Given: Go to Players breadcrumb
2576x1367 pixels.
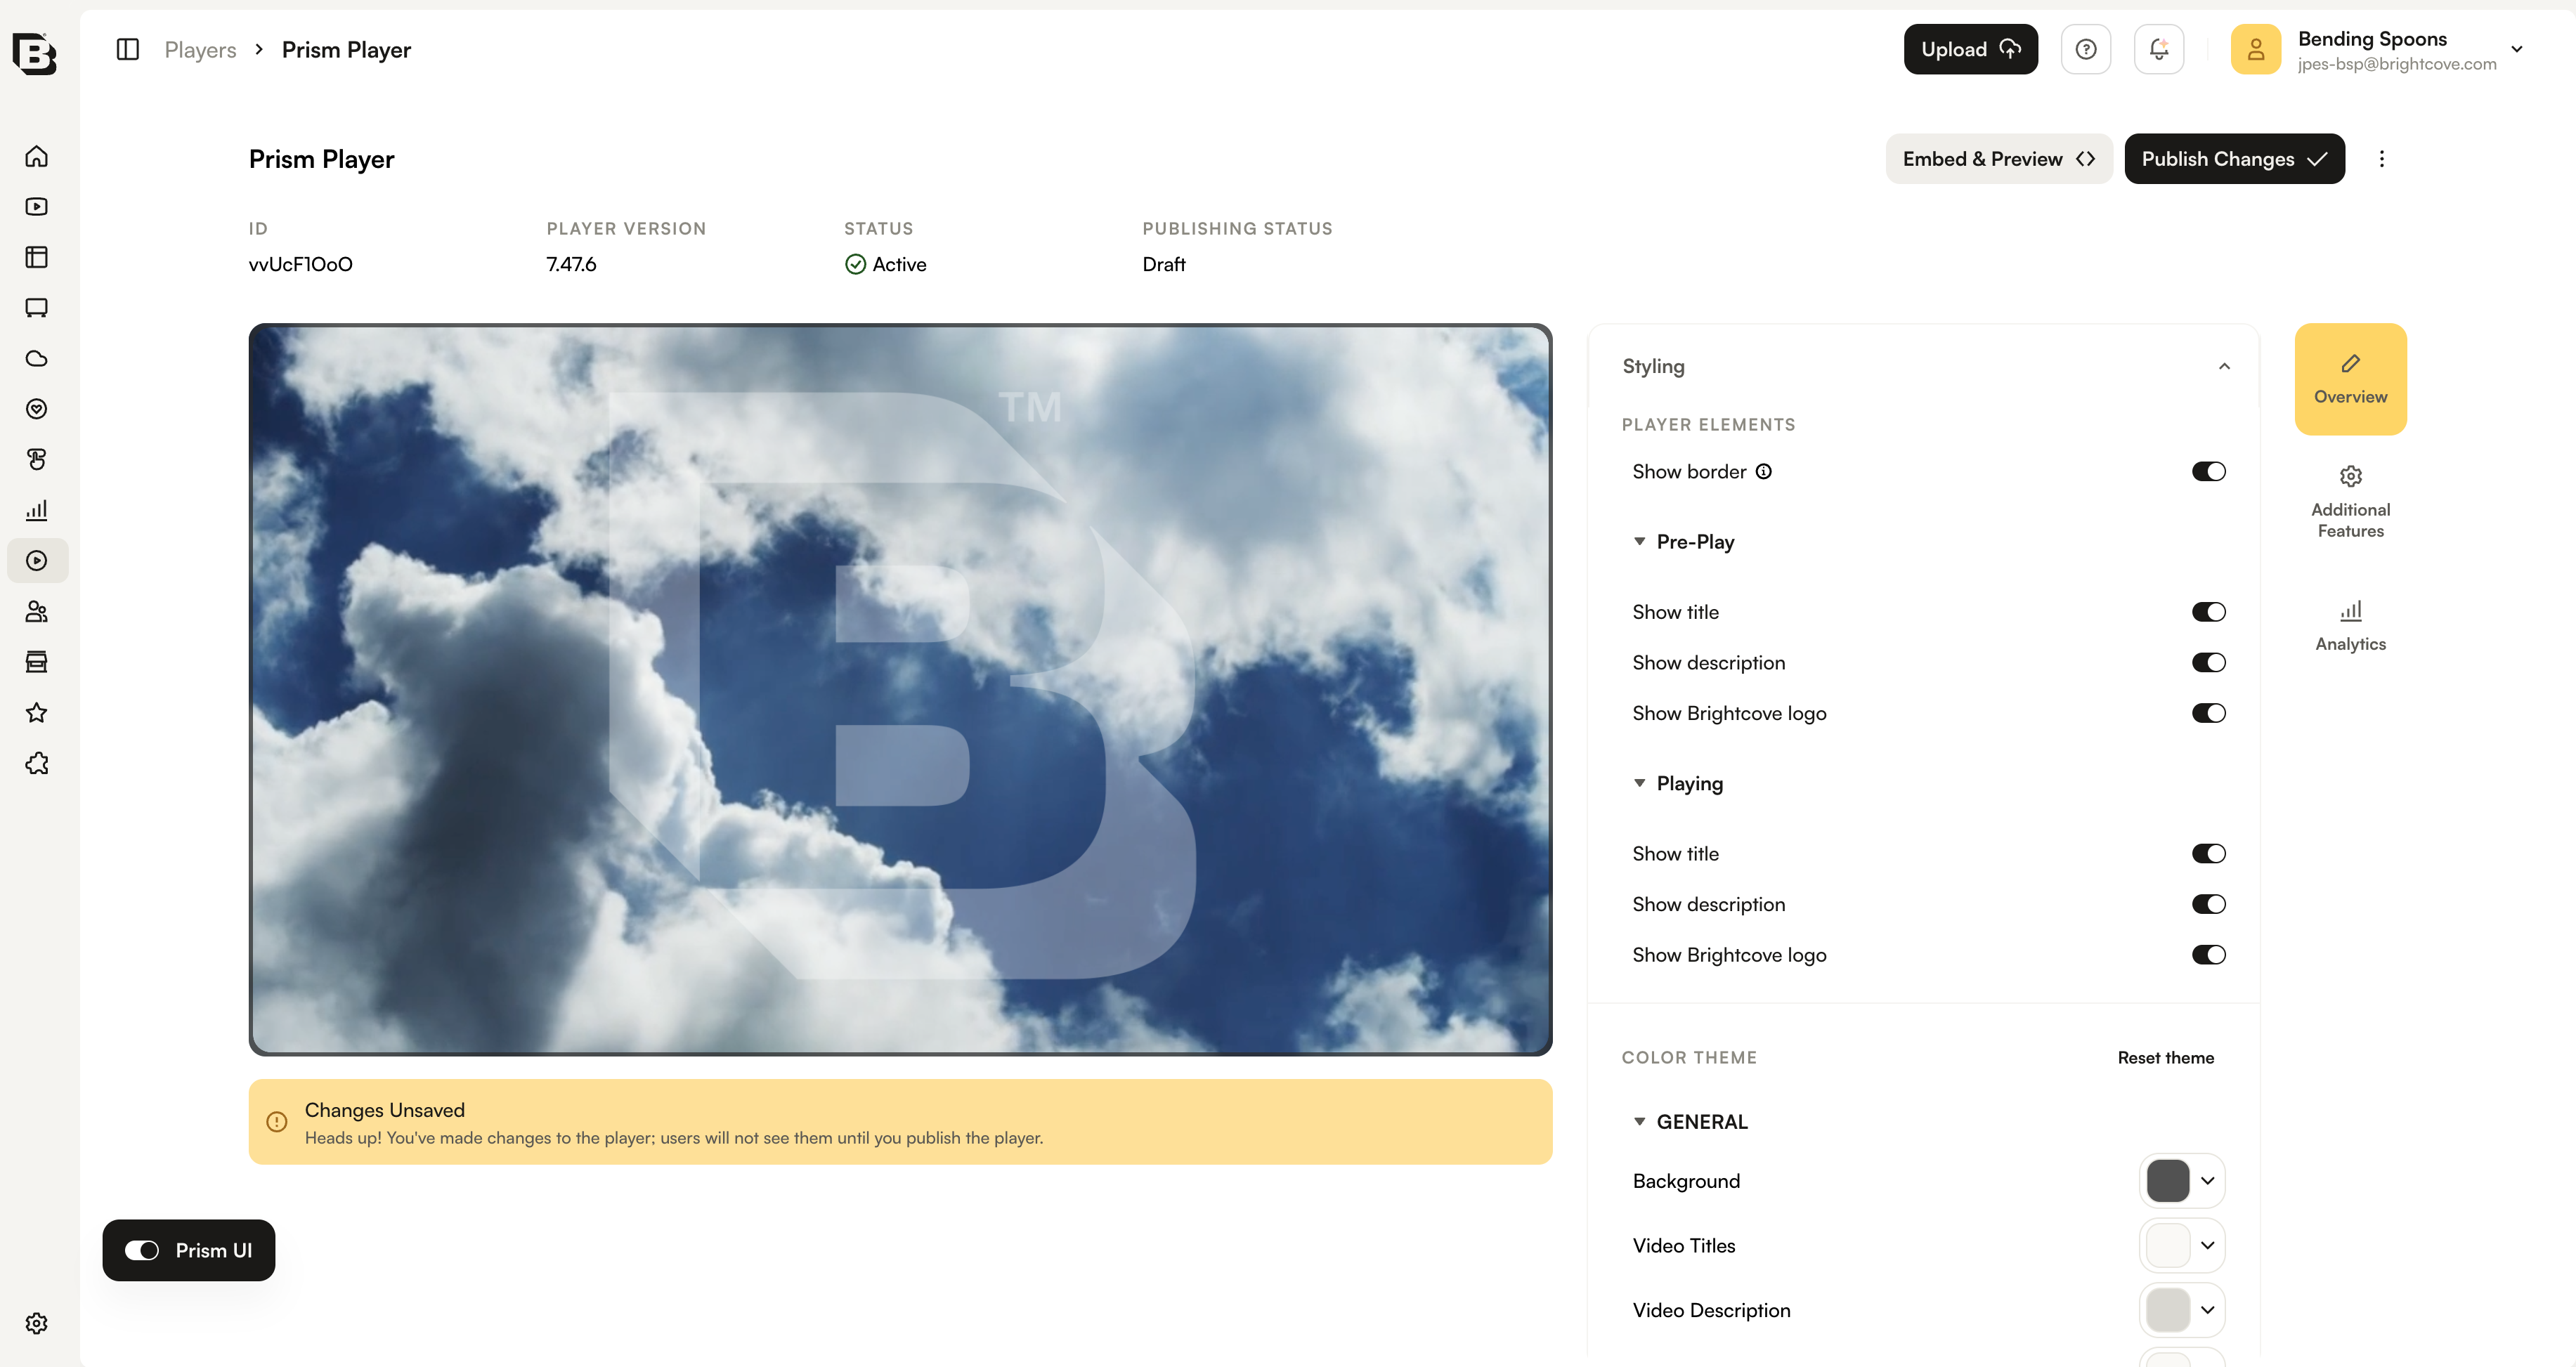Looking at the screenshot, I should click(x=200, y=49).
